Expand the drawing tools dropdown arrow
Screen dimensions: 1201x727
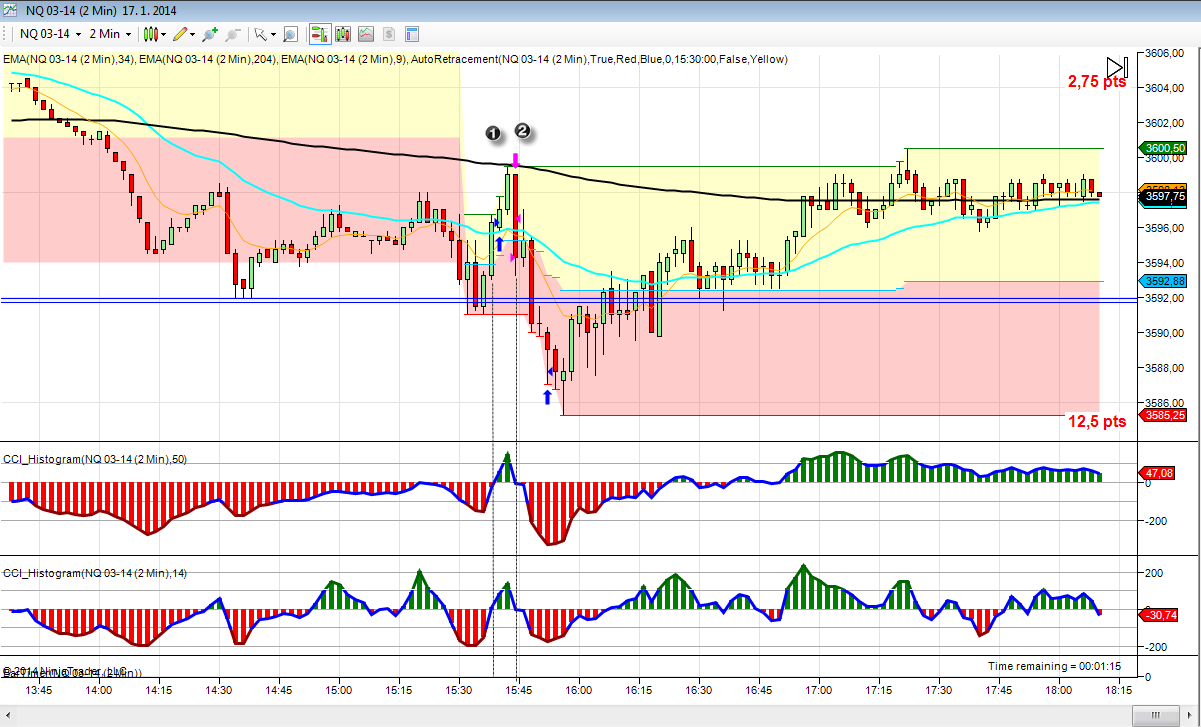click(x=192, y=35)
